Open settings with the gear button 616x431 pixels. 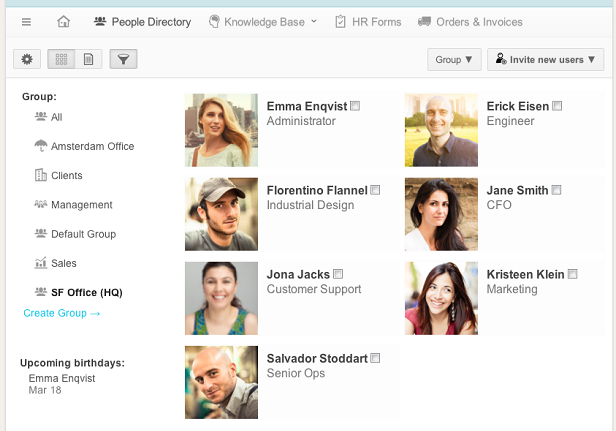(27, 59)
